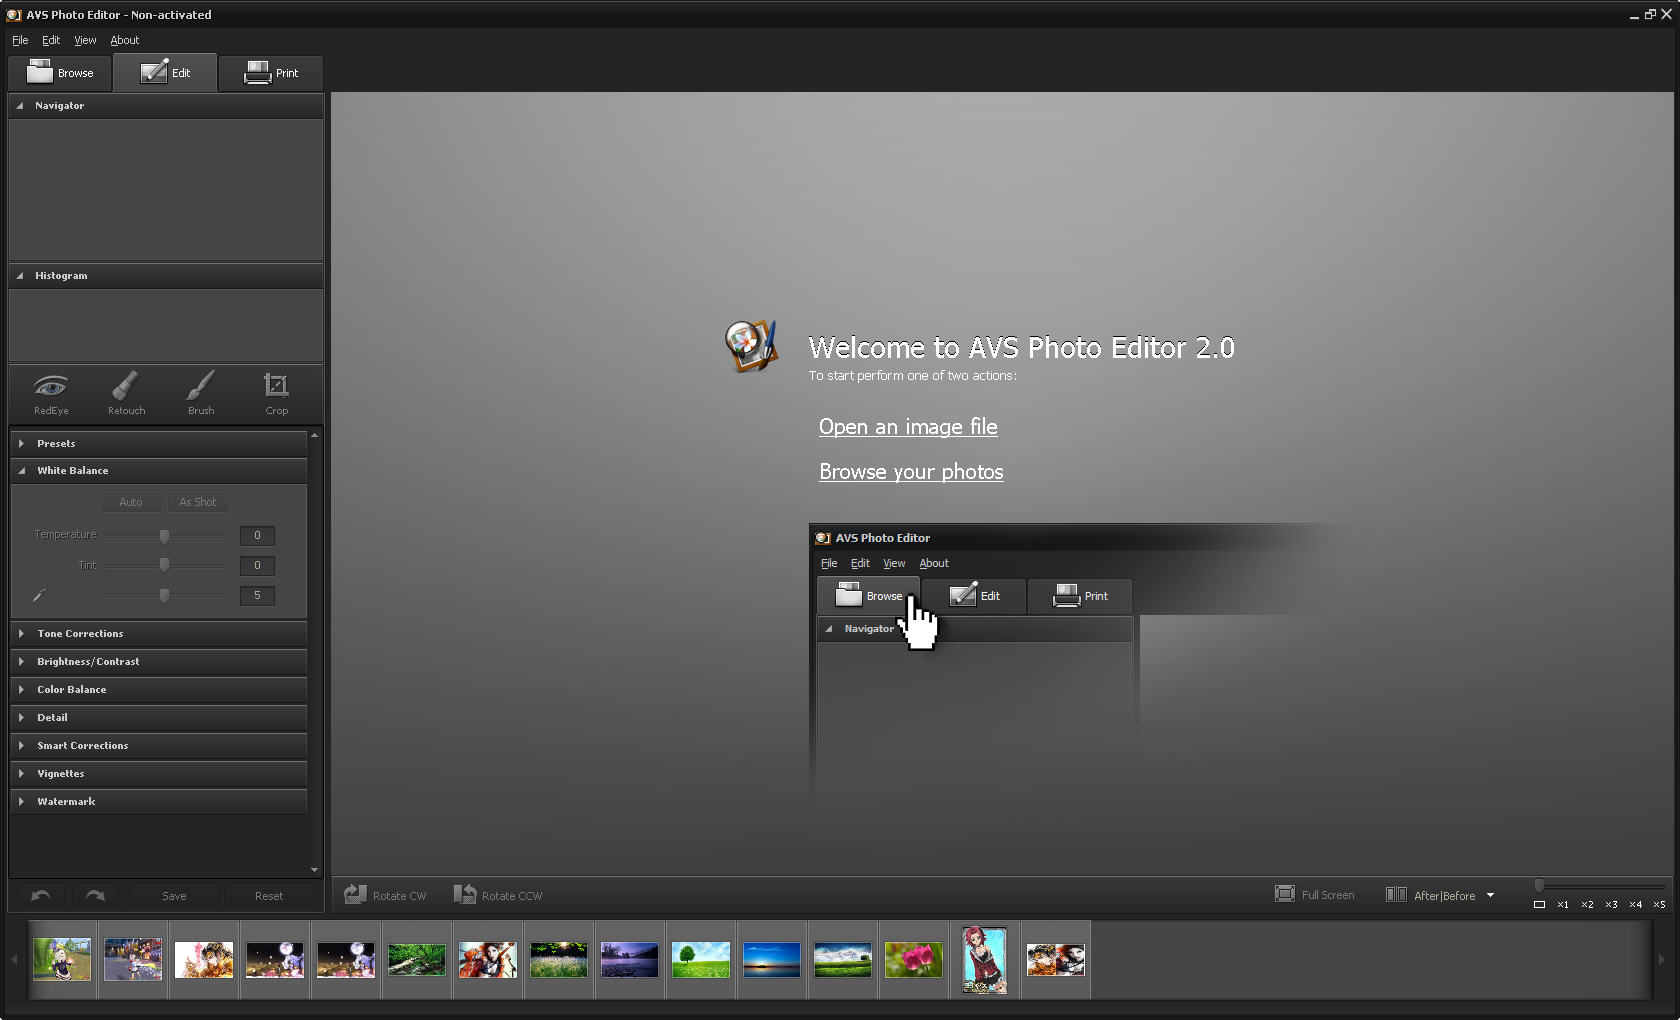
Task: Rotate image counter-clockwise
Action: pyautogui.click(x=497, y=895)
